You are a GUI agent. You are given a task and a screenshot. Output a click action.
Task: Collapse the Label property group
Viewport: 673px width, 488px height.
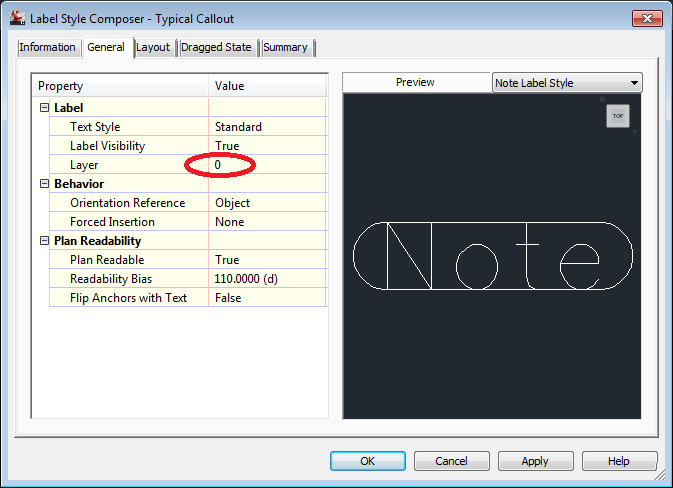point(44,108)
